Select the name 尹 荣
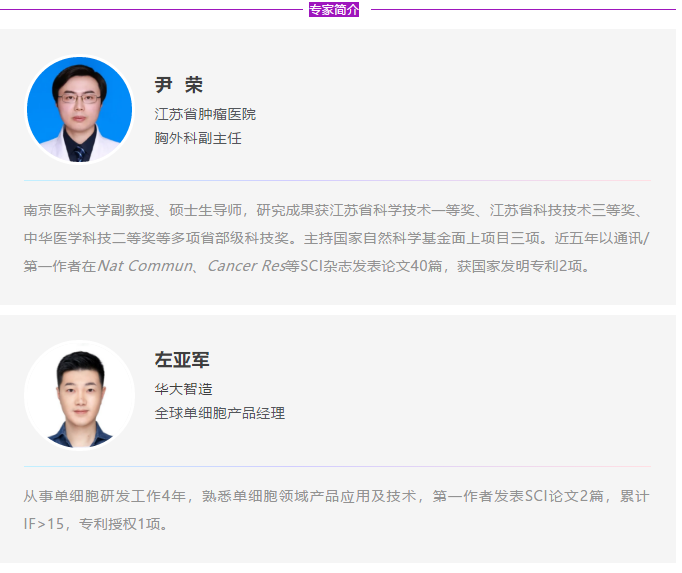Viewport: 682px width, 573px height. tap(179, 85)
